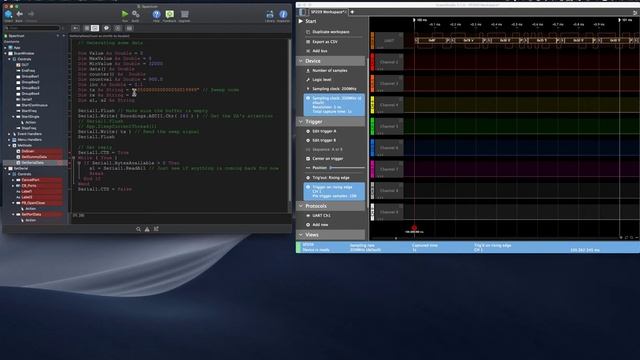Image resolution: width=640 pixels, height=360 pixels.
Task: Click the Logic level wrench icon
Action: [x=308, y=80]
